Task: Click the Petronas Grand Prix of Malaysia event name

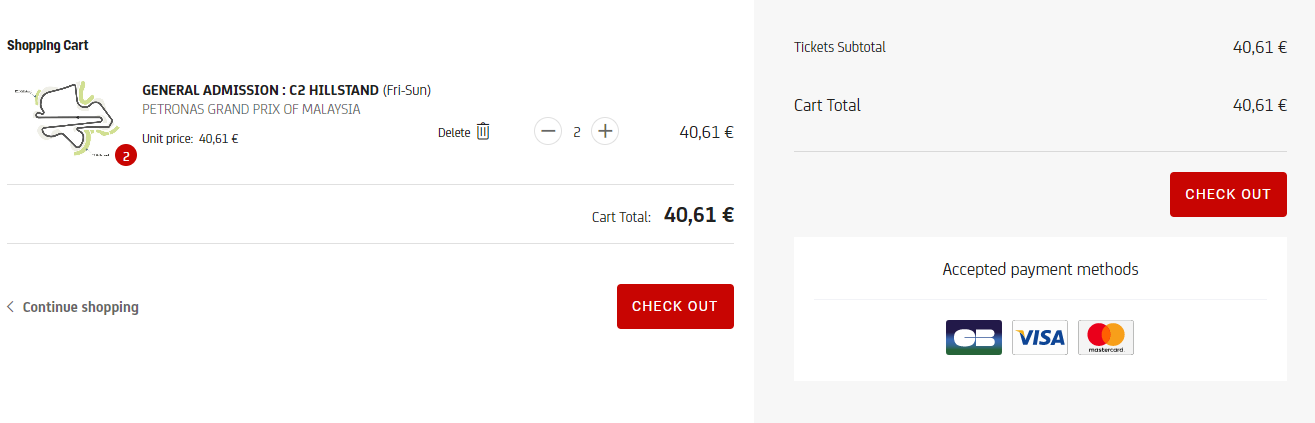Action: click(x=251, y=109)
